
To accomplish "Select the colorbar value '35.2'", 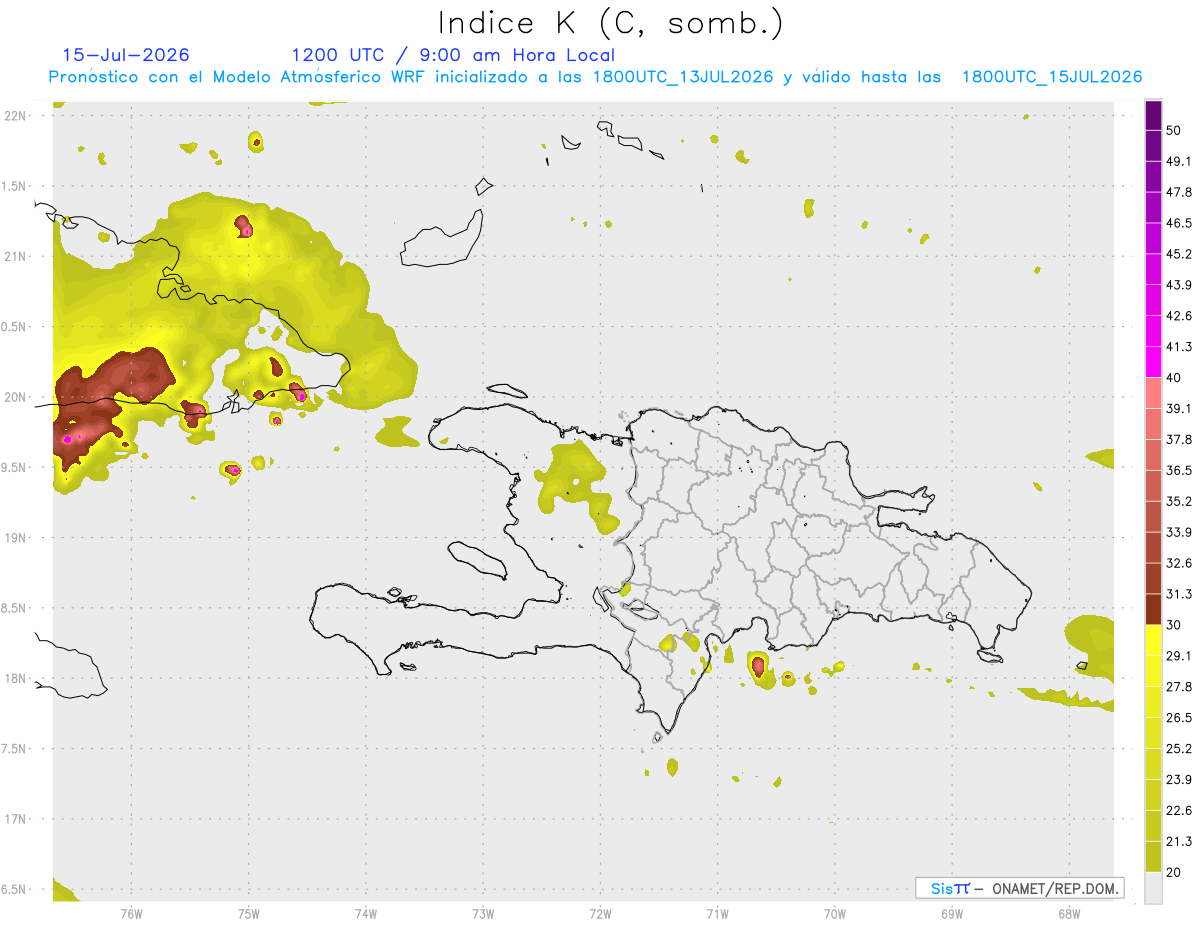I will pos(1178,501).
